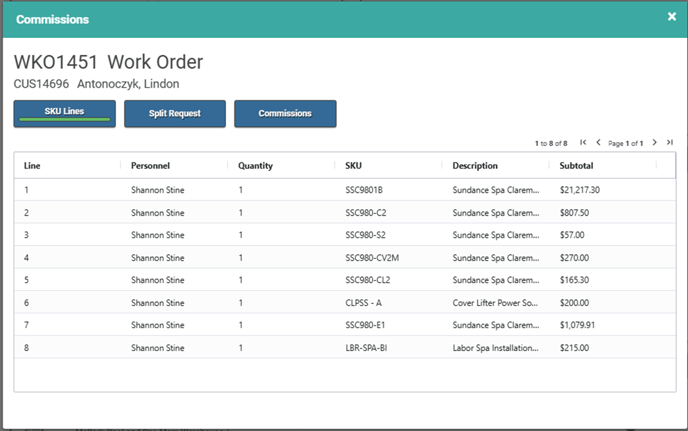This screenshot has width=688, height=431.
Task: Switch to the SKU Lines tab
Action: 64,114
